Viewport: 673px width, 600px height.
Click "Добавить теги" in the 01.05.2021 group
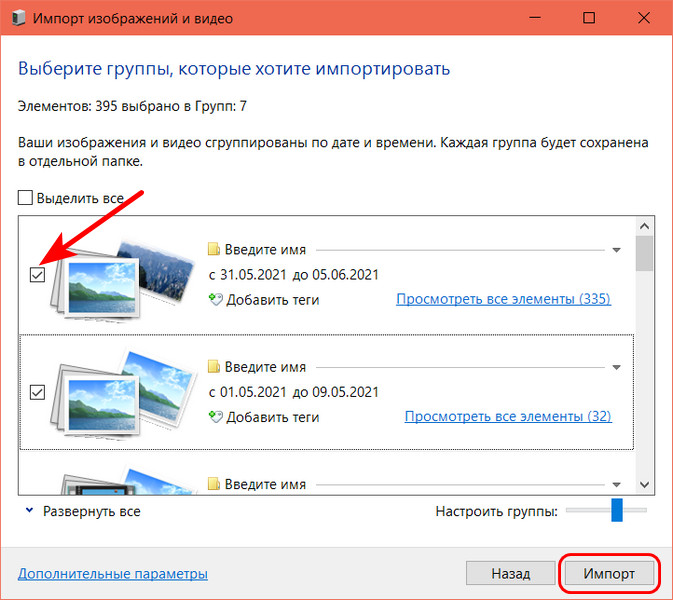273,417
